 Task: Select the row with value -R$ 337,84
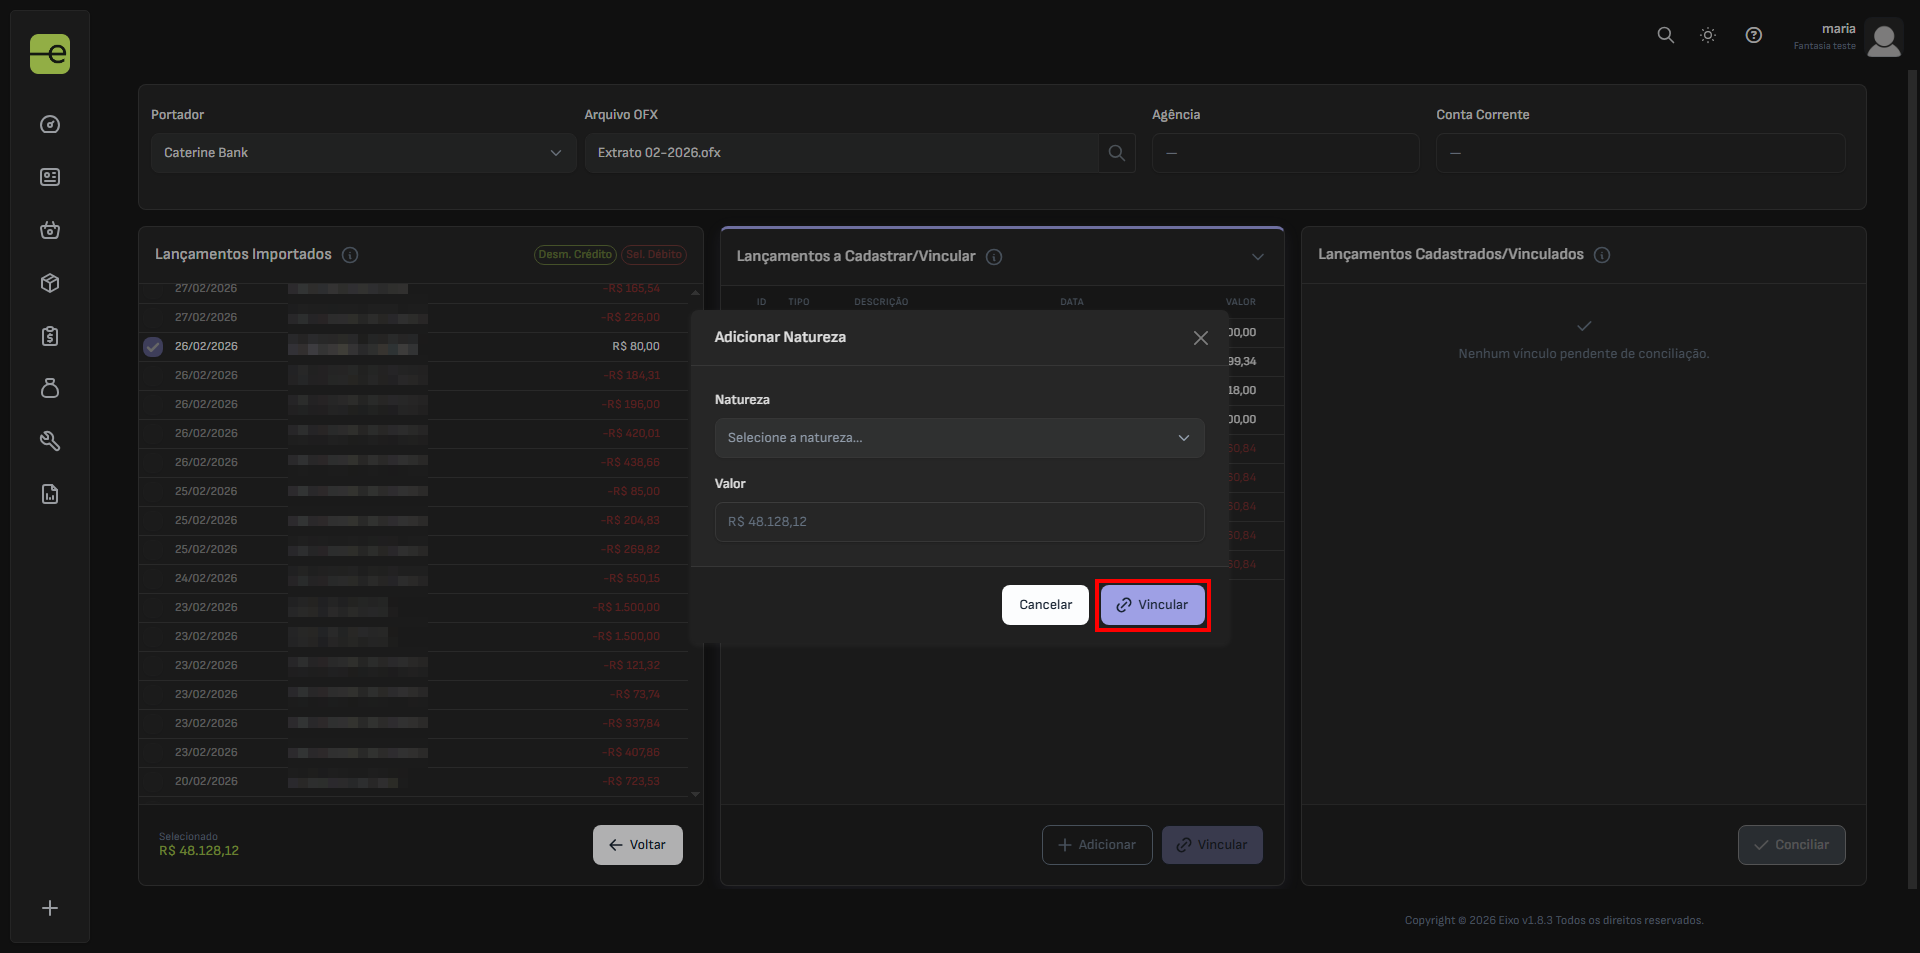click(414, 724)
